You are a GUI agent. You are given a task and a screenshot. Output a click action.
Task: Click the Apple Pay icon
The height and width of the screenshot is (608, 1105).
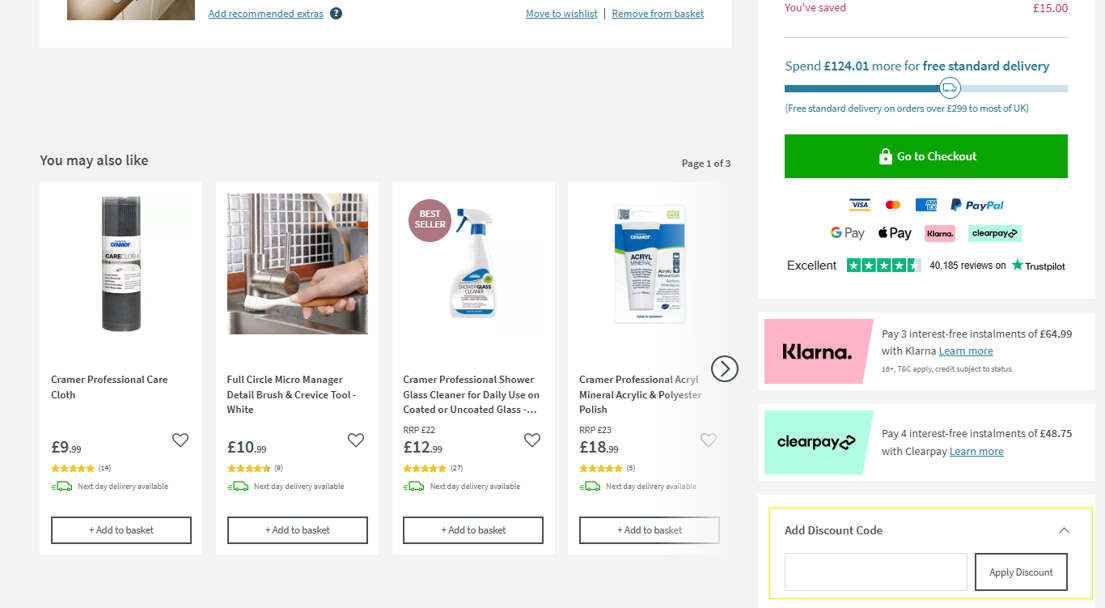pos(894,233)
